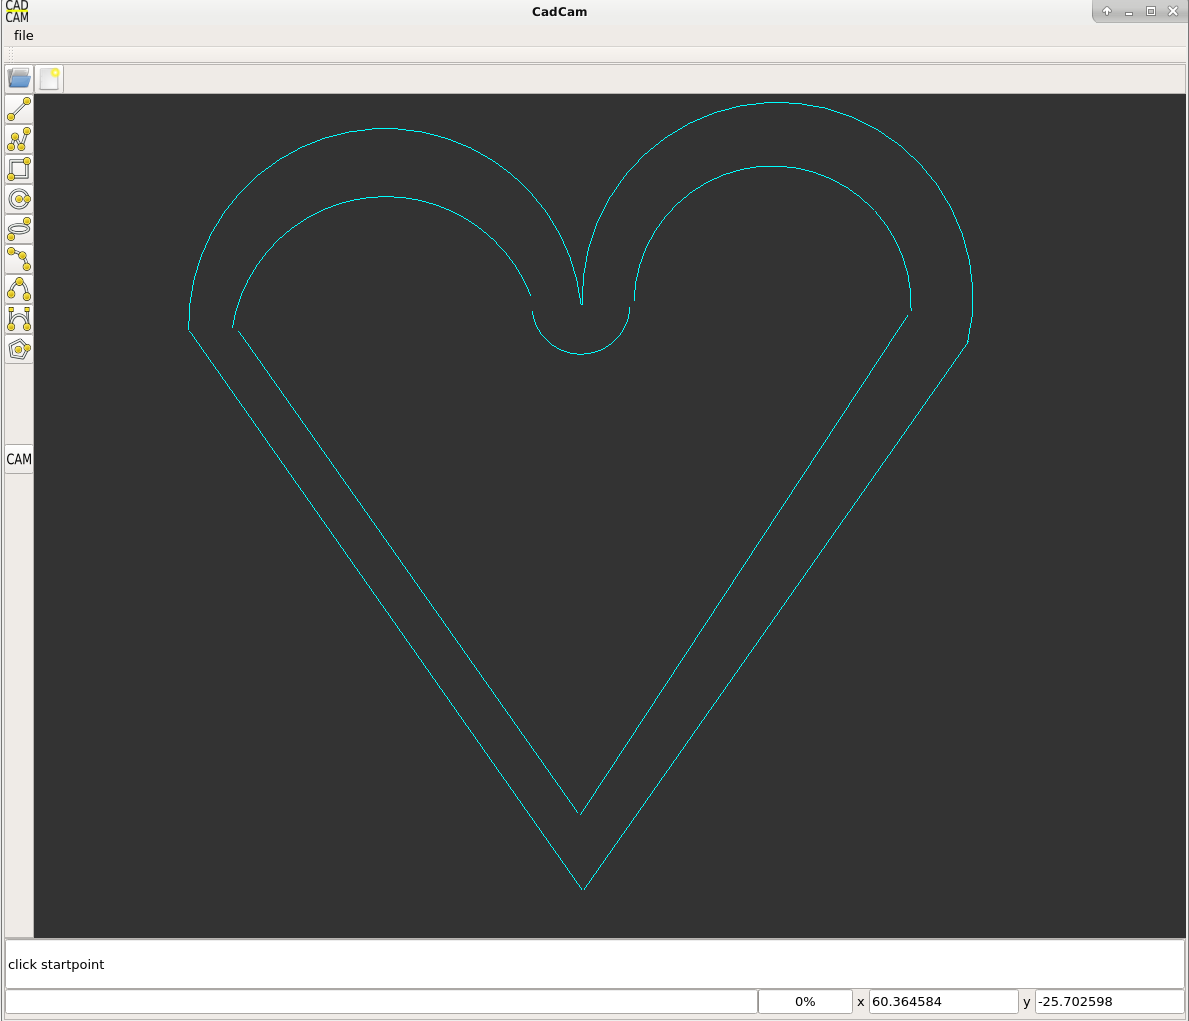The image size is (1189, 1021).
Task: Select the Rectangle drawing tool
Action: (19, 169)
